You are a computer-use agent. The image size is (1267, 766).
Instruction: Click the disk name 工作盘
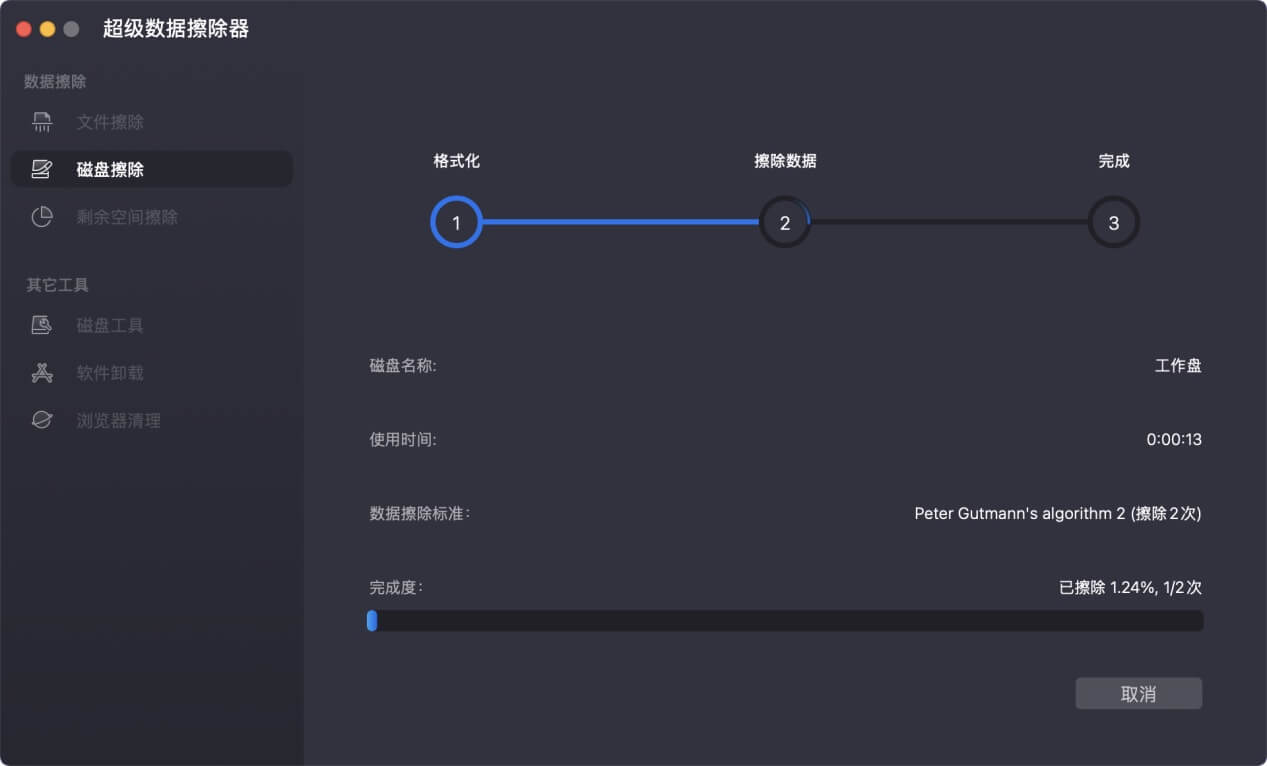click(1179, 365)
